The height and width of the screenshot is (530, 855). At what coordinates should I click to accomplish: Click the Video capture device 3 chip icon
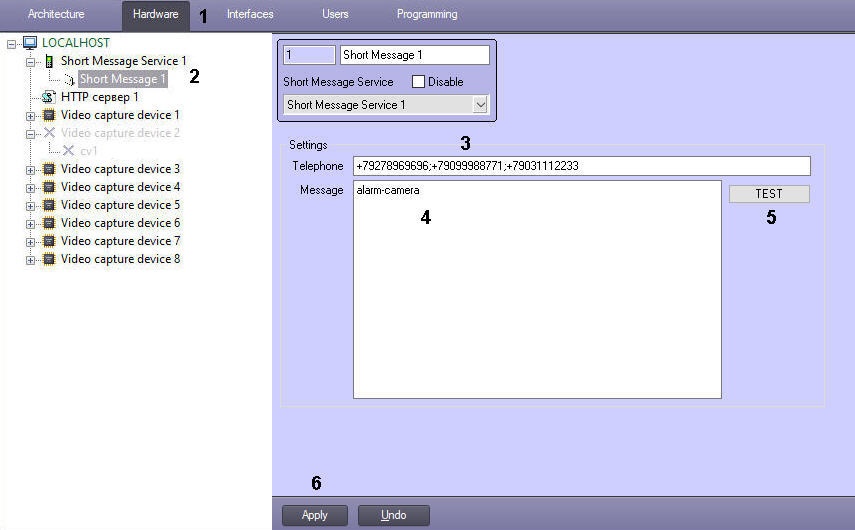49,169
